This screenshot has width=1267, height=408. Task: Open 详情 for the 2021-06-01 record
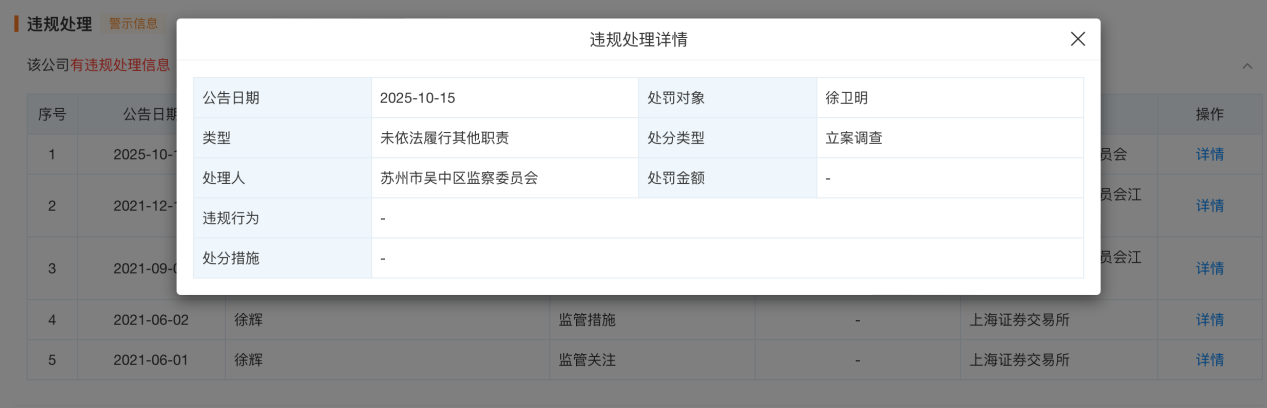1210,360
